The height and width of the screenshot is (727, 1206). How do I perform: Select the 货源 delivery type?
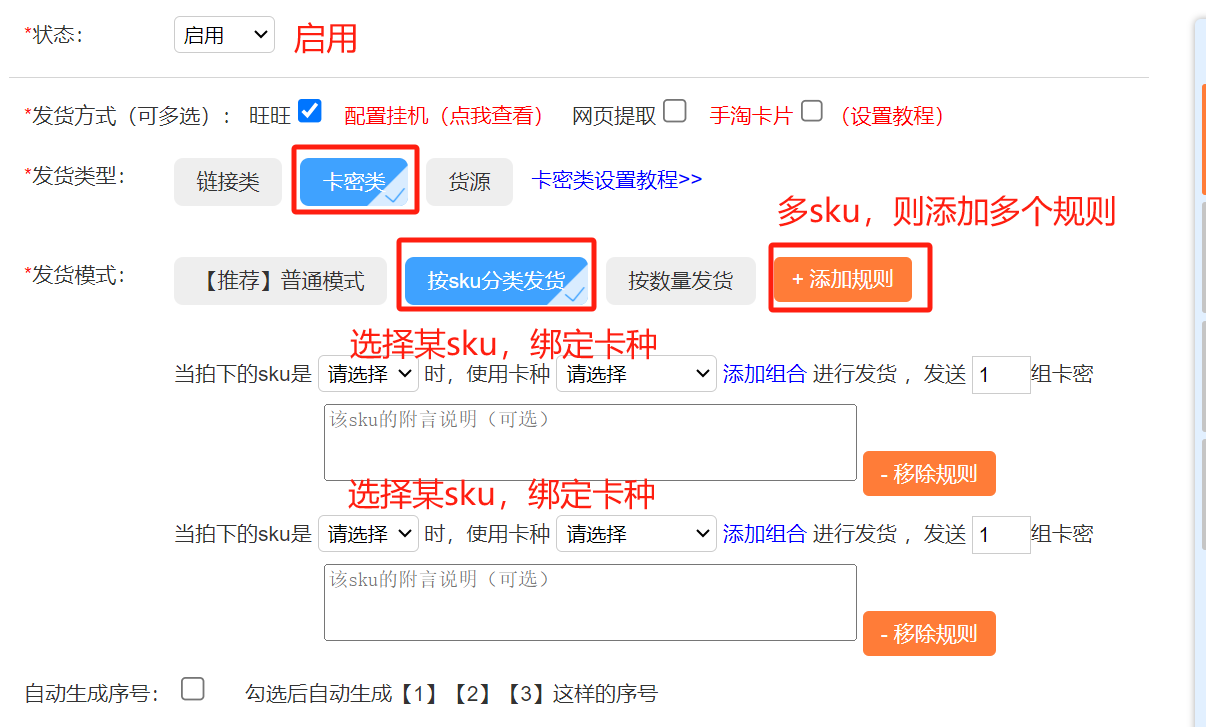pyautogui.click(x=469, y=182)
